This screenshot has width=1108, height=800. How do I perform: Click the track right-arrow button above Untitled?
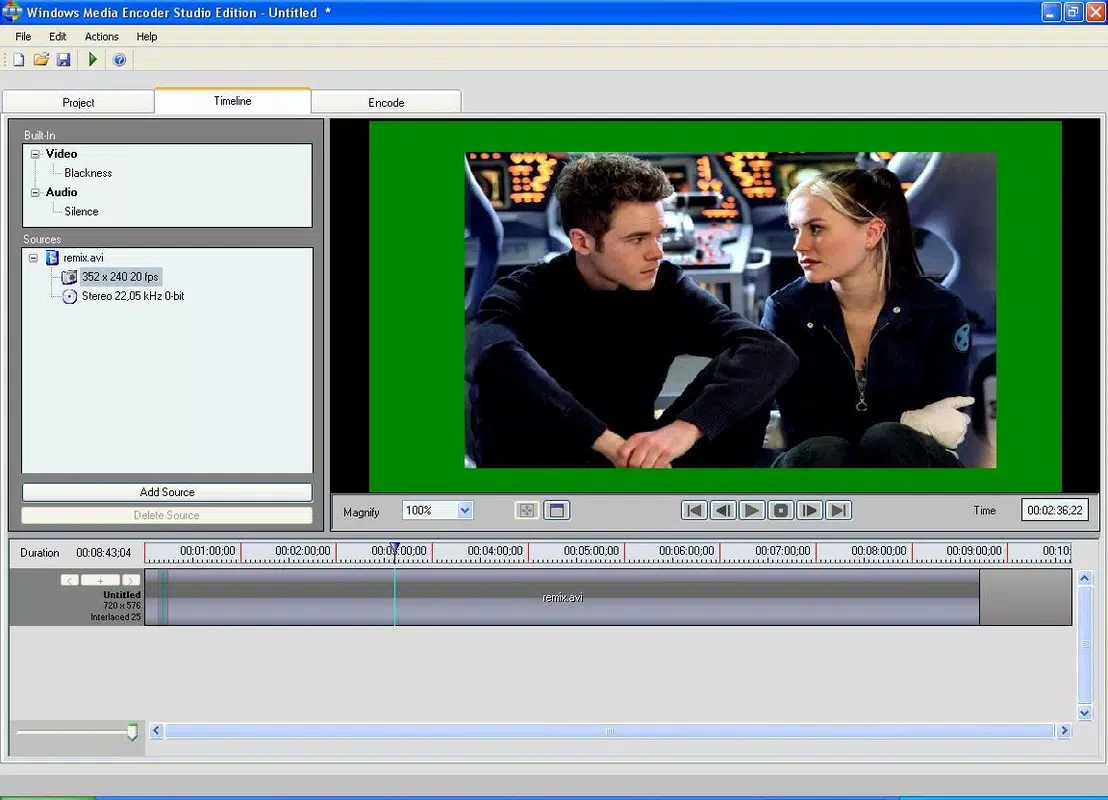(x=131, y=580)
